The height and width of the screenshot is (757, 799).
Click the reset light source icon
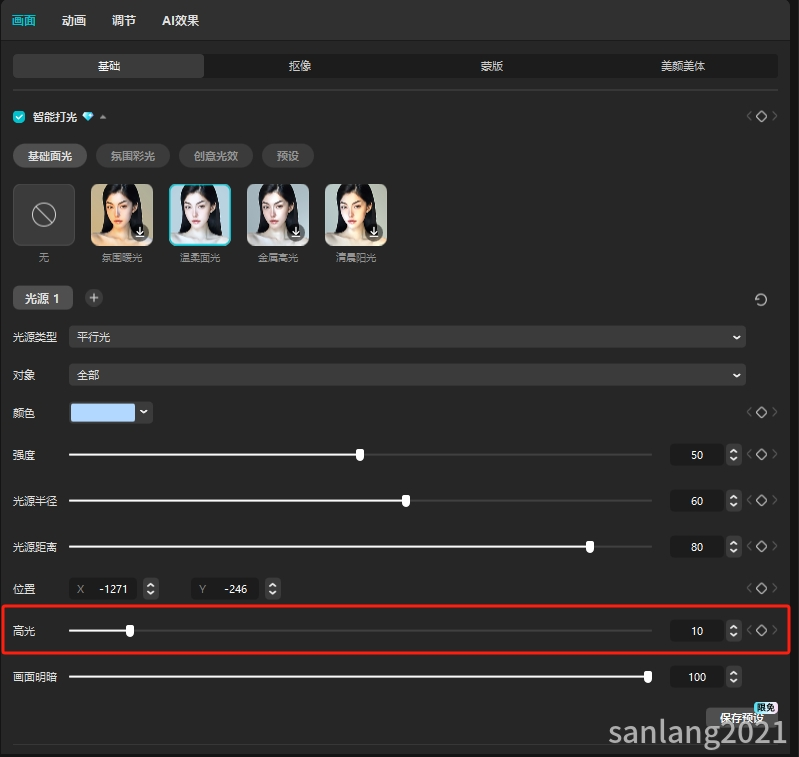click(x=761, y=299)
